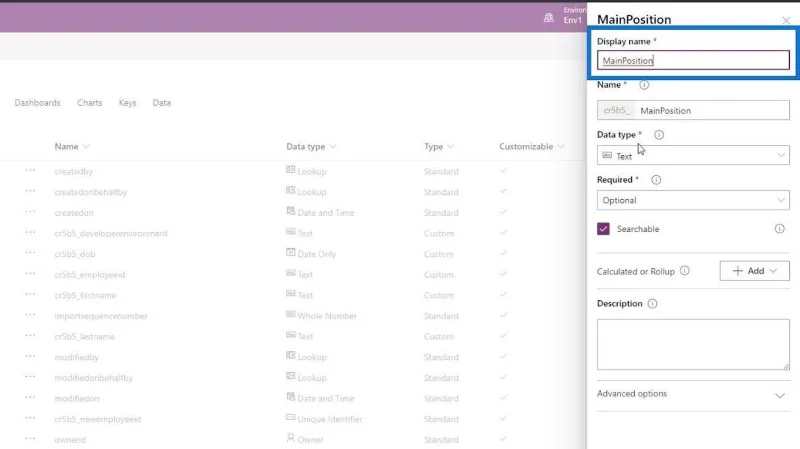Click the Env1 environment label in header
The image size is (800, 449).
click(572, 20)
